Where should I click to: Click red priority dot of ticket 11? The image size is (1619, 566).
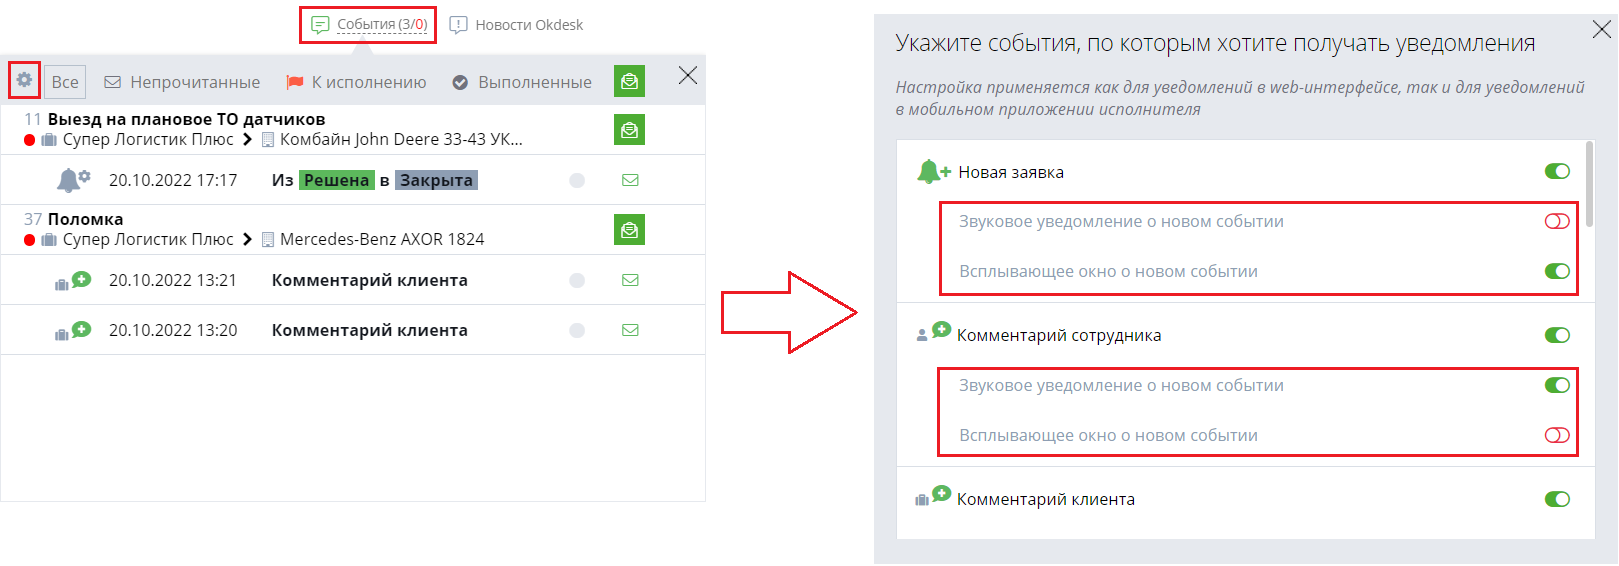tap(30, 140)
